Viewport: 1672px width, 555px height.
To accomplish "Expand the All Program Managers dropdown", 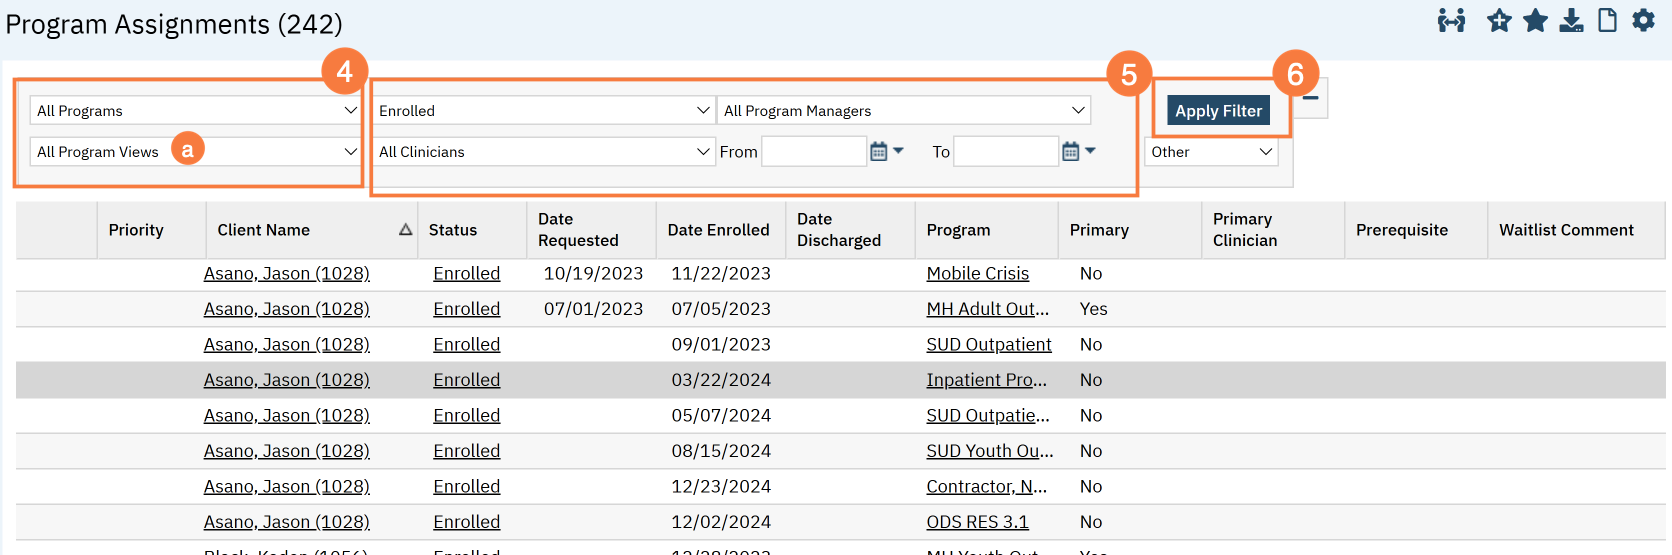I will [904, 111].
